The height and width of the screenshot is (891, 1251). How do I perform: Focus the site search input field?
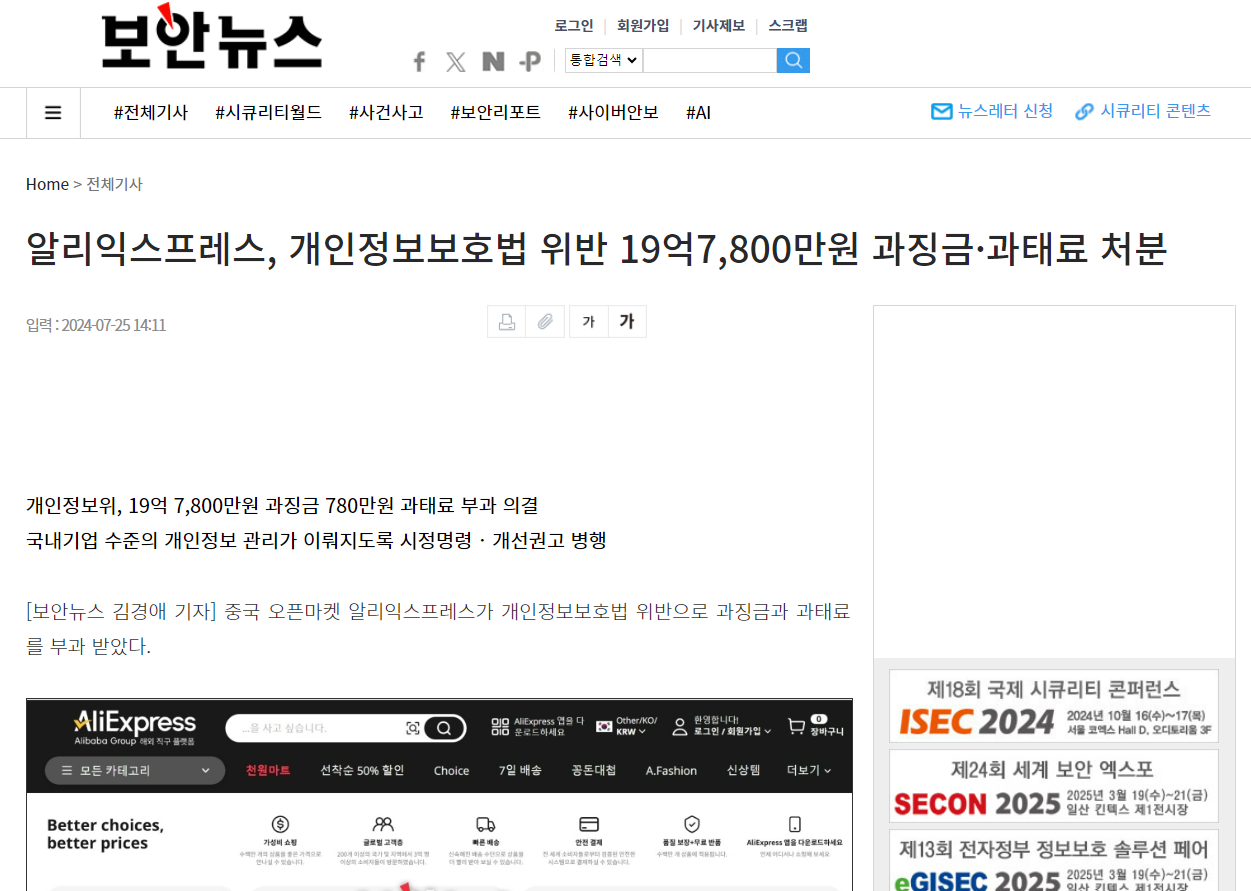(x=709, y=60)
